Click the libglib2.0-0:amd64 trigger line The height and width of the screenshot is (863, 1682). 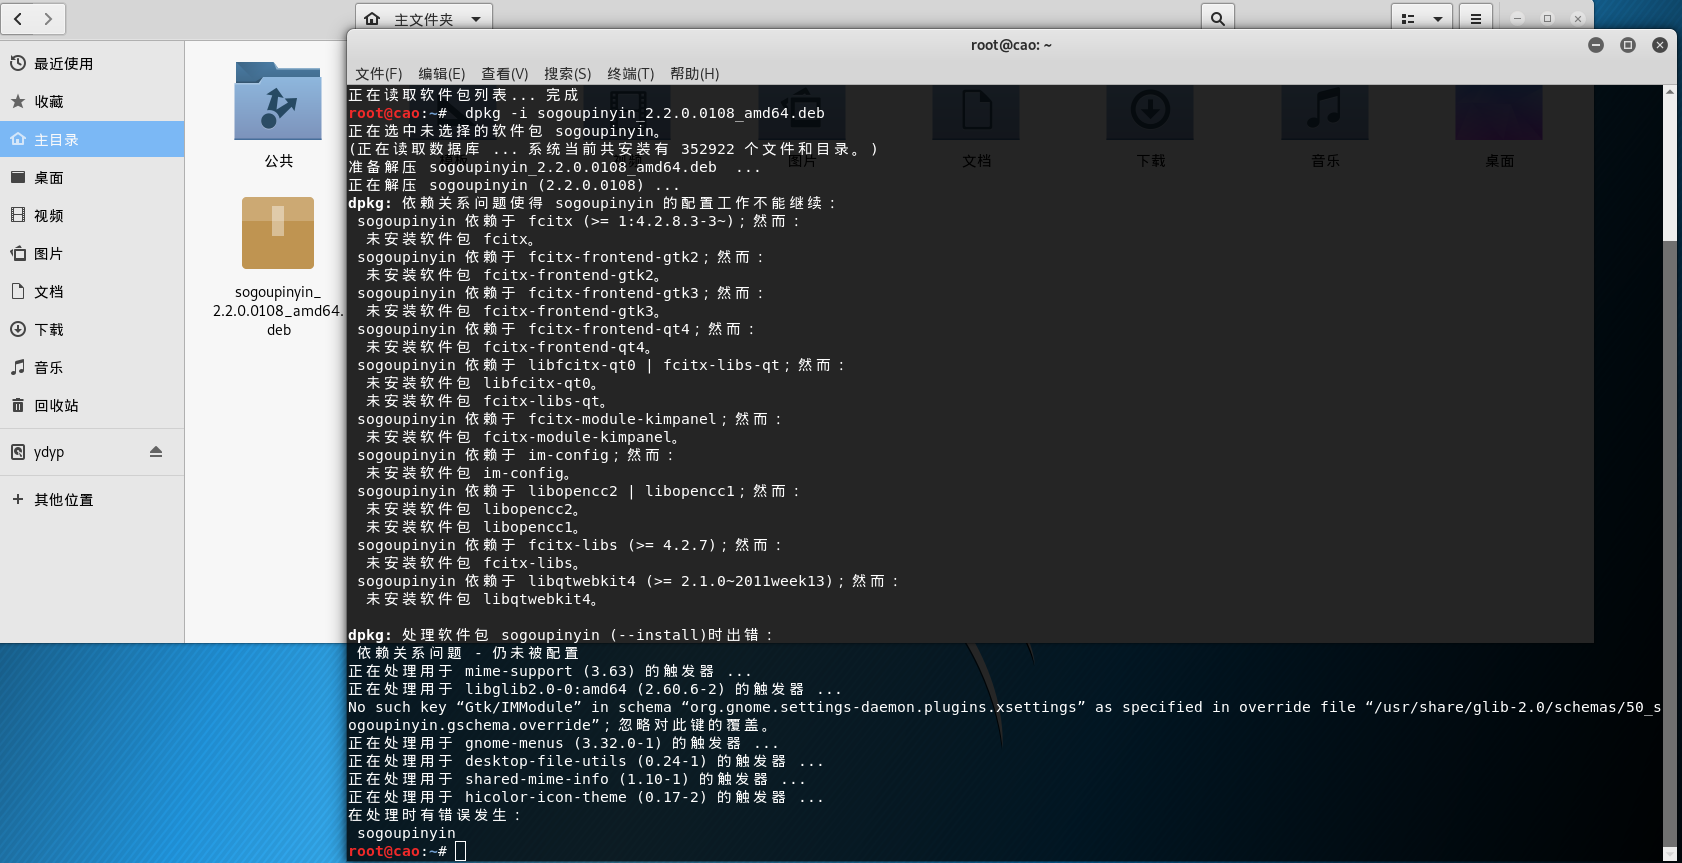click(595, 689)
